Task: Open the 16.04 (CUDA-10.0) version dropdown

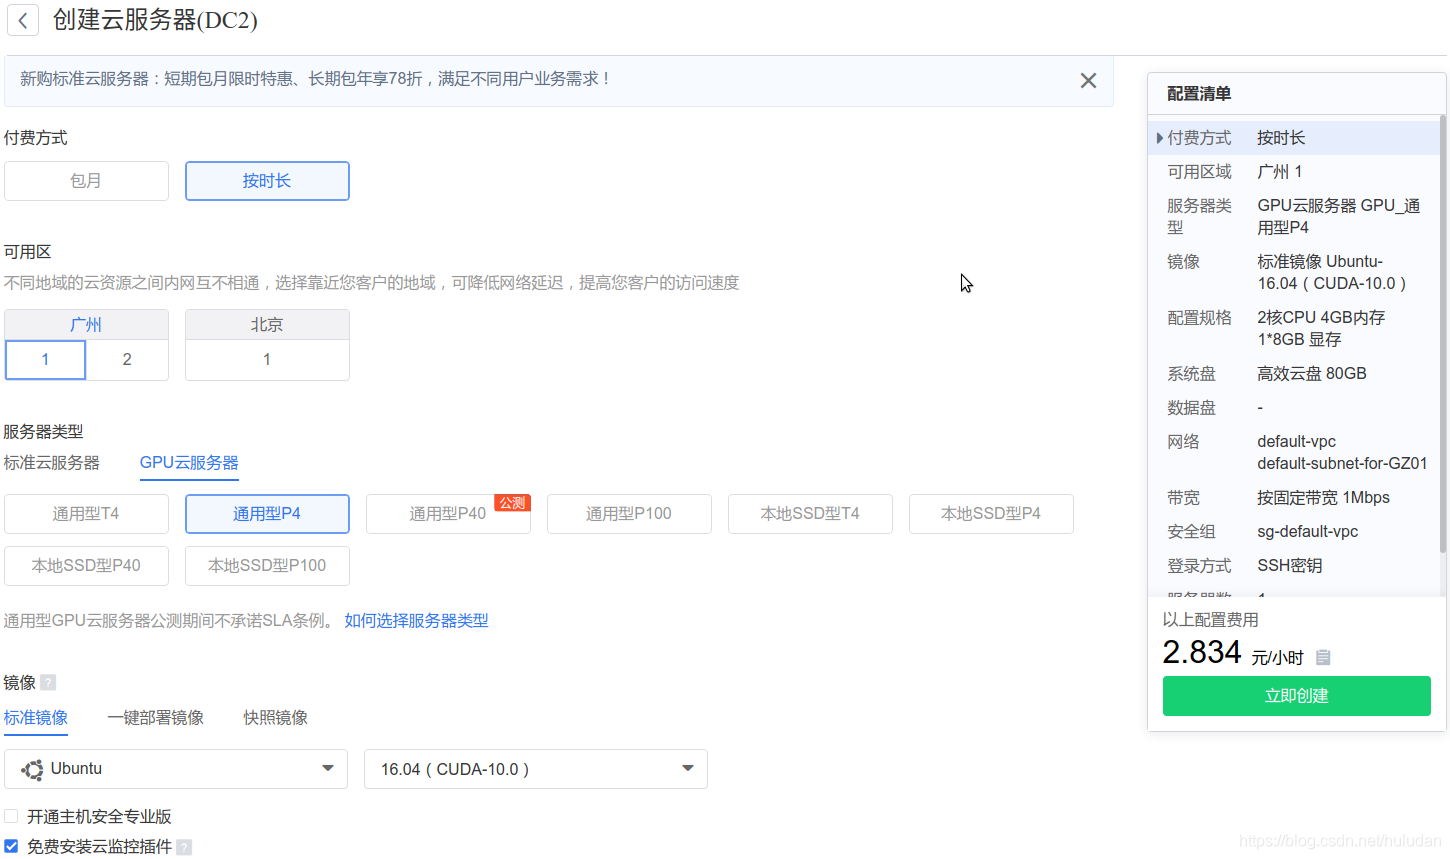Action: coord(536,769)
